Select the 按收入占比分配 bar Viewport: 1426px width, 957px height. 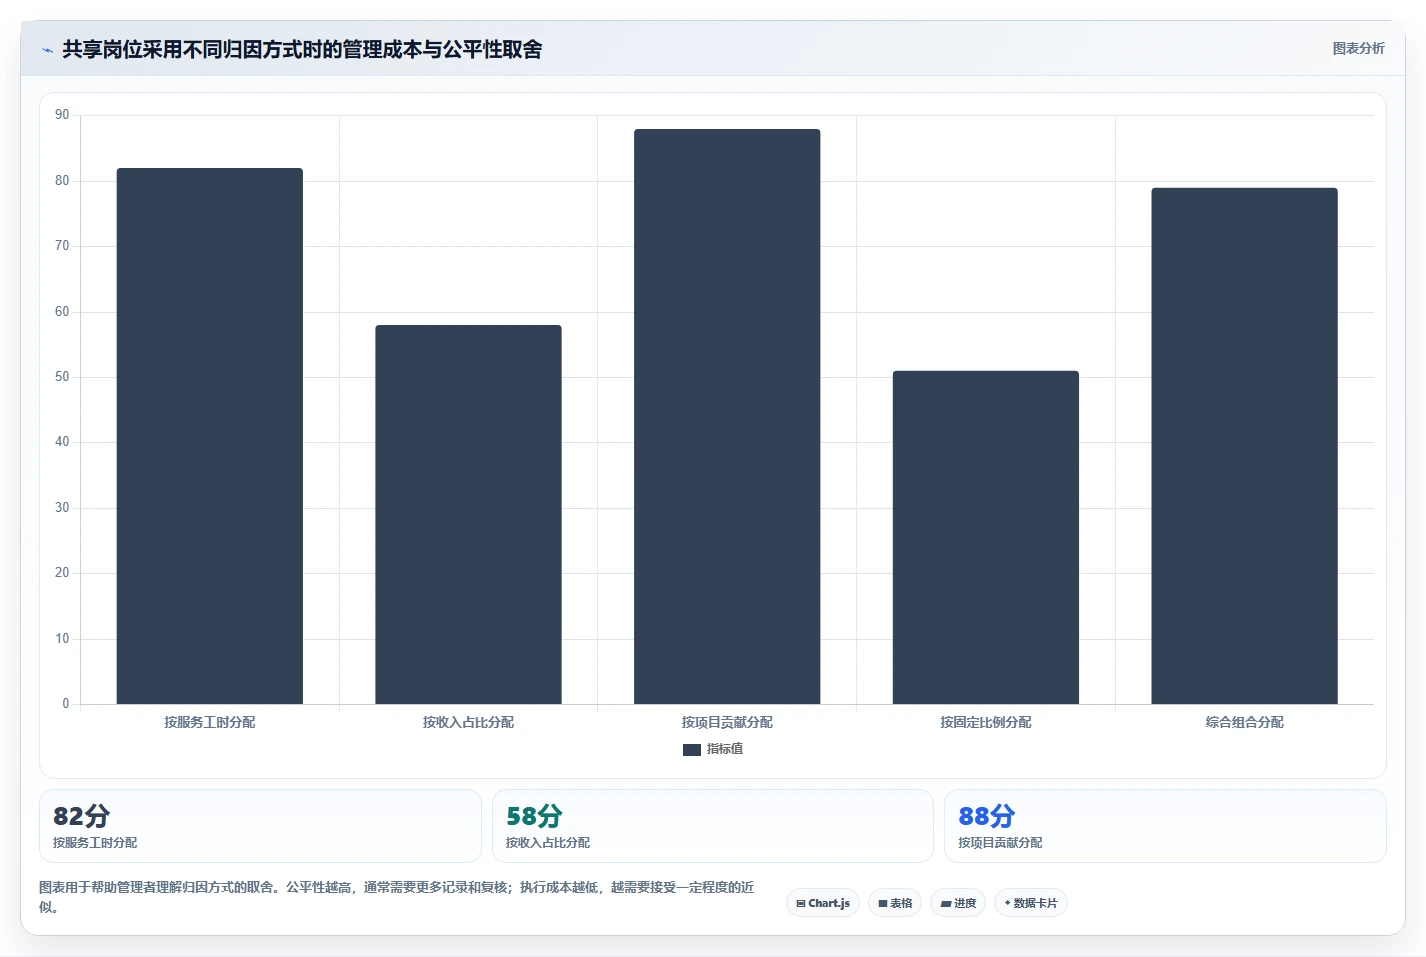[468, 514]
